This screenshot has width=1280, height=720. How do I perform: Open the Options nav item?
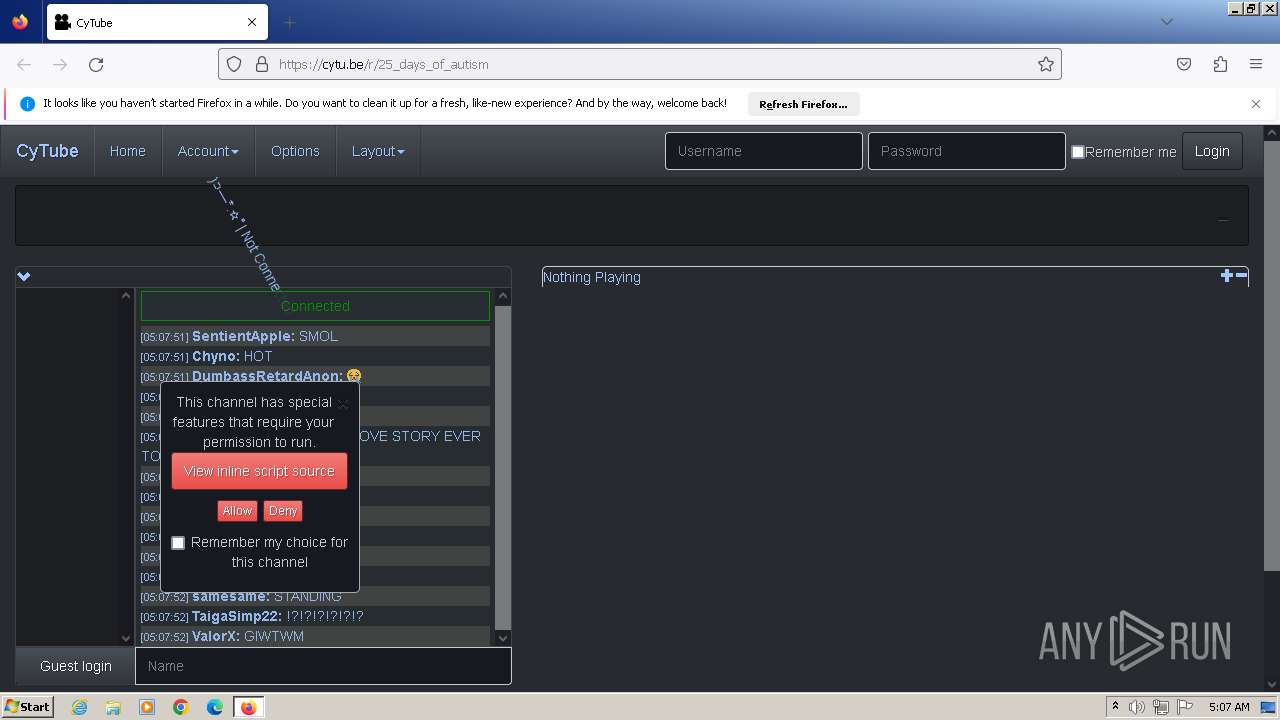295,151
